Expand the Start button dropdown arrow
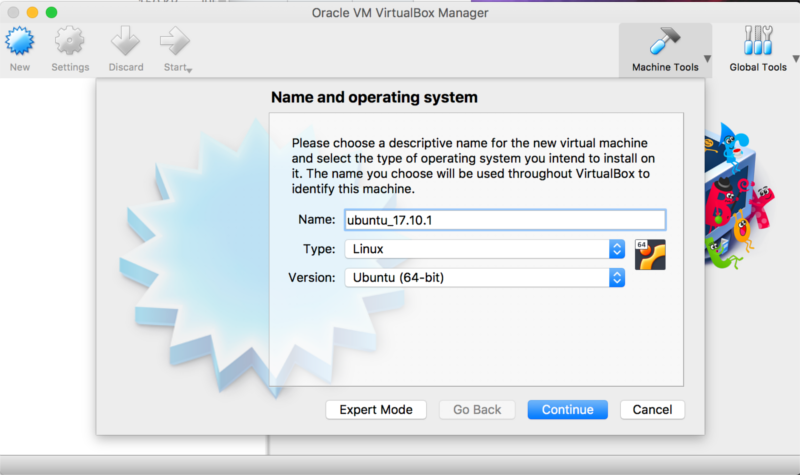 [x=188, y=69]
